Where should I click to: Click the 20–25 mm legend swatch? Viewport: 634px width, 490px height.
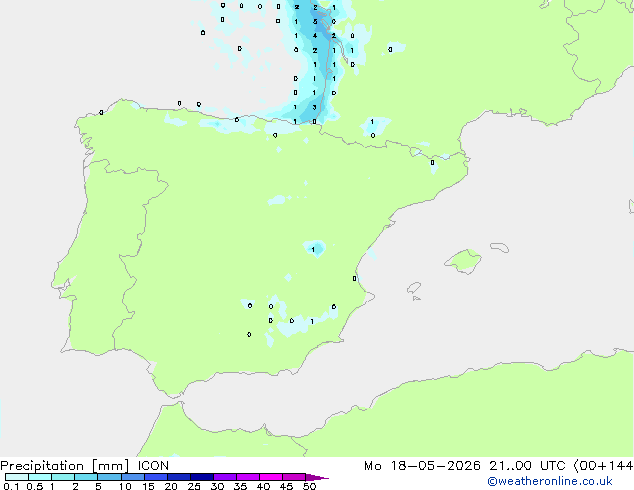179,477
